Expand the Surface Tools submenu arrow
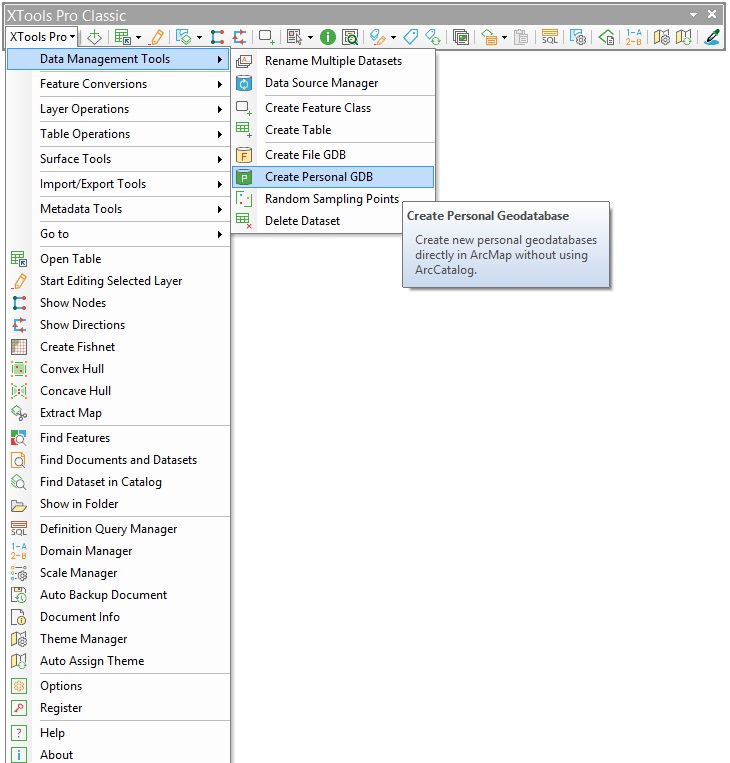Image resolution: width=730 pixels, height=763 pixels. 220,160
